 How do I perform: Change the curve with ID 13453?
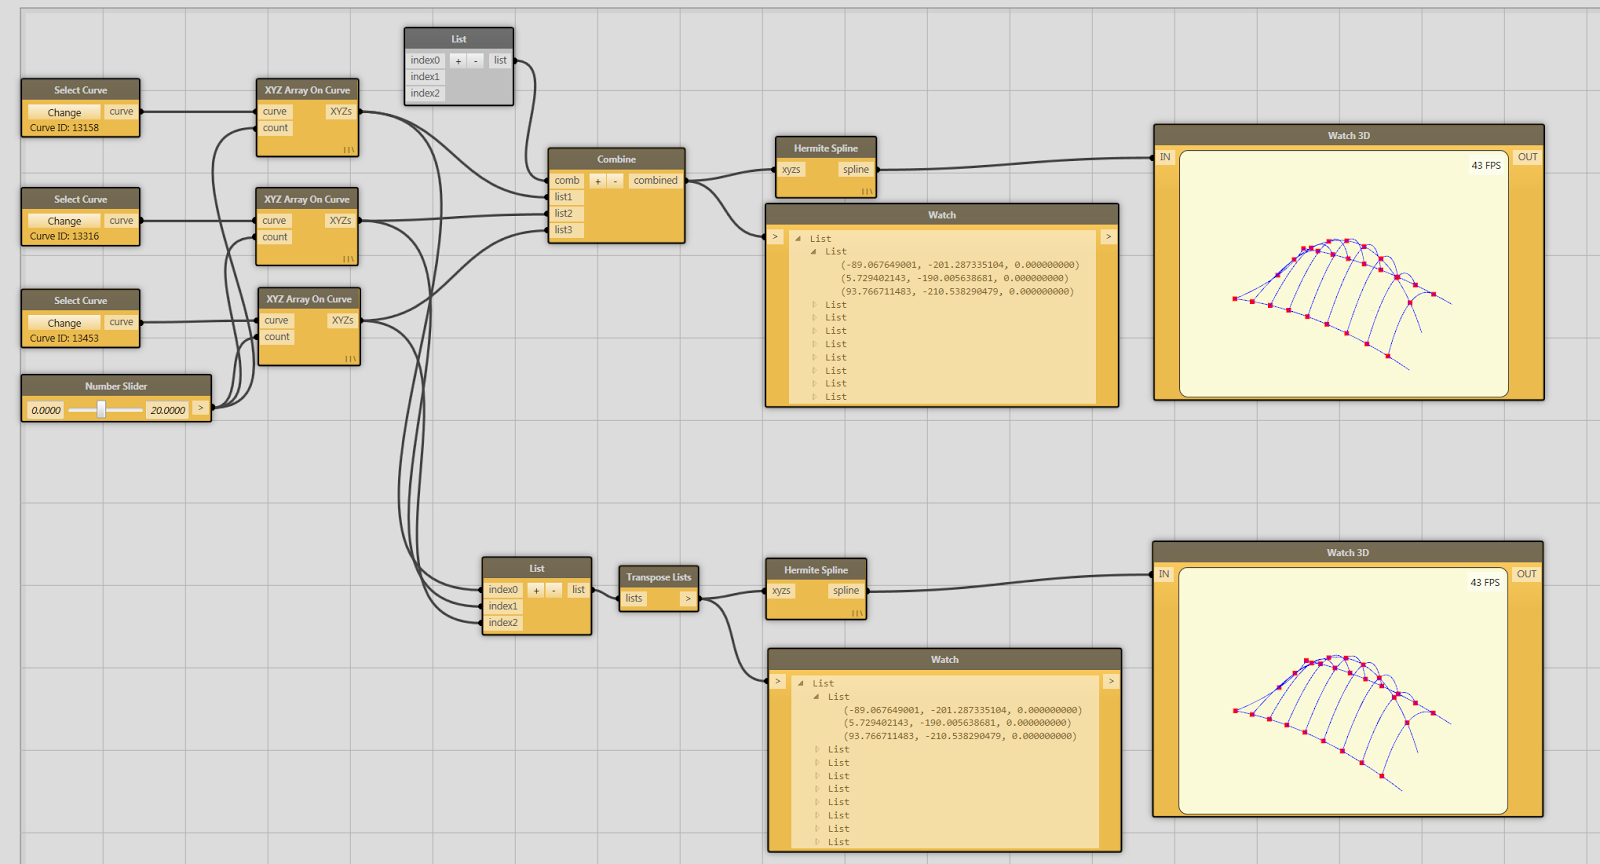(x=64, y=323)
